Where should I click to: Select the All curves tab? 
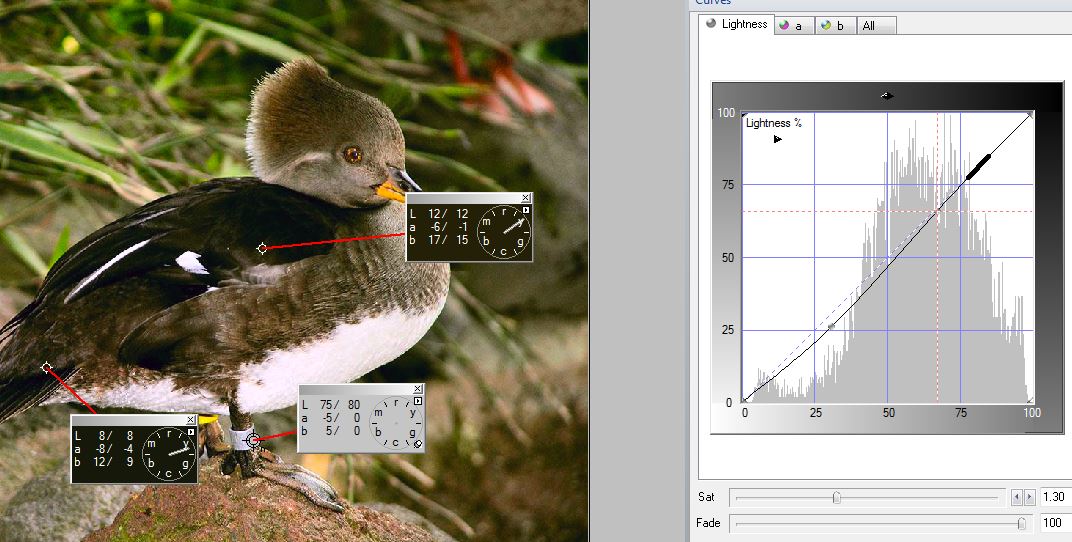coord(876,25)
